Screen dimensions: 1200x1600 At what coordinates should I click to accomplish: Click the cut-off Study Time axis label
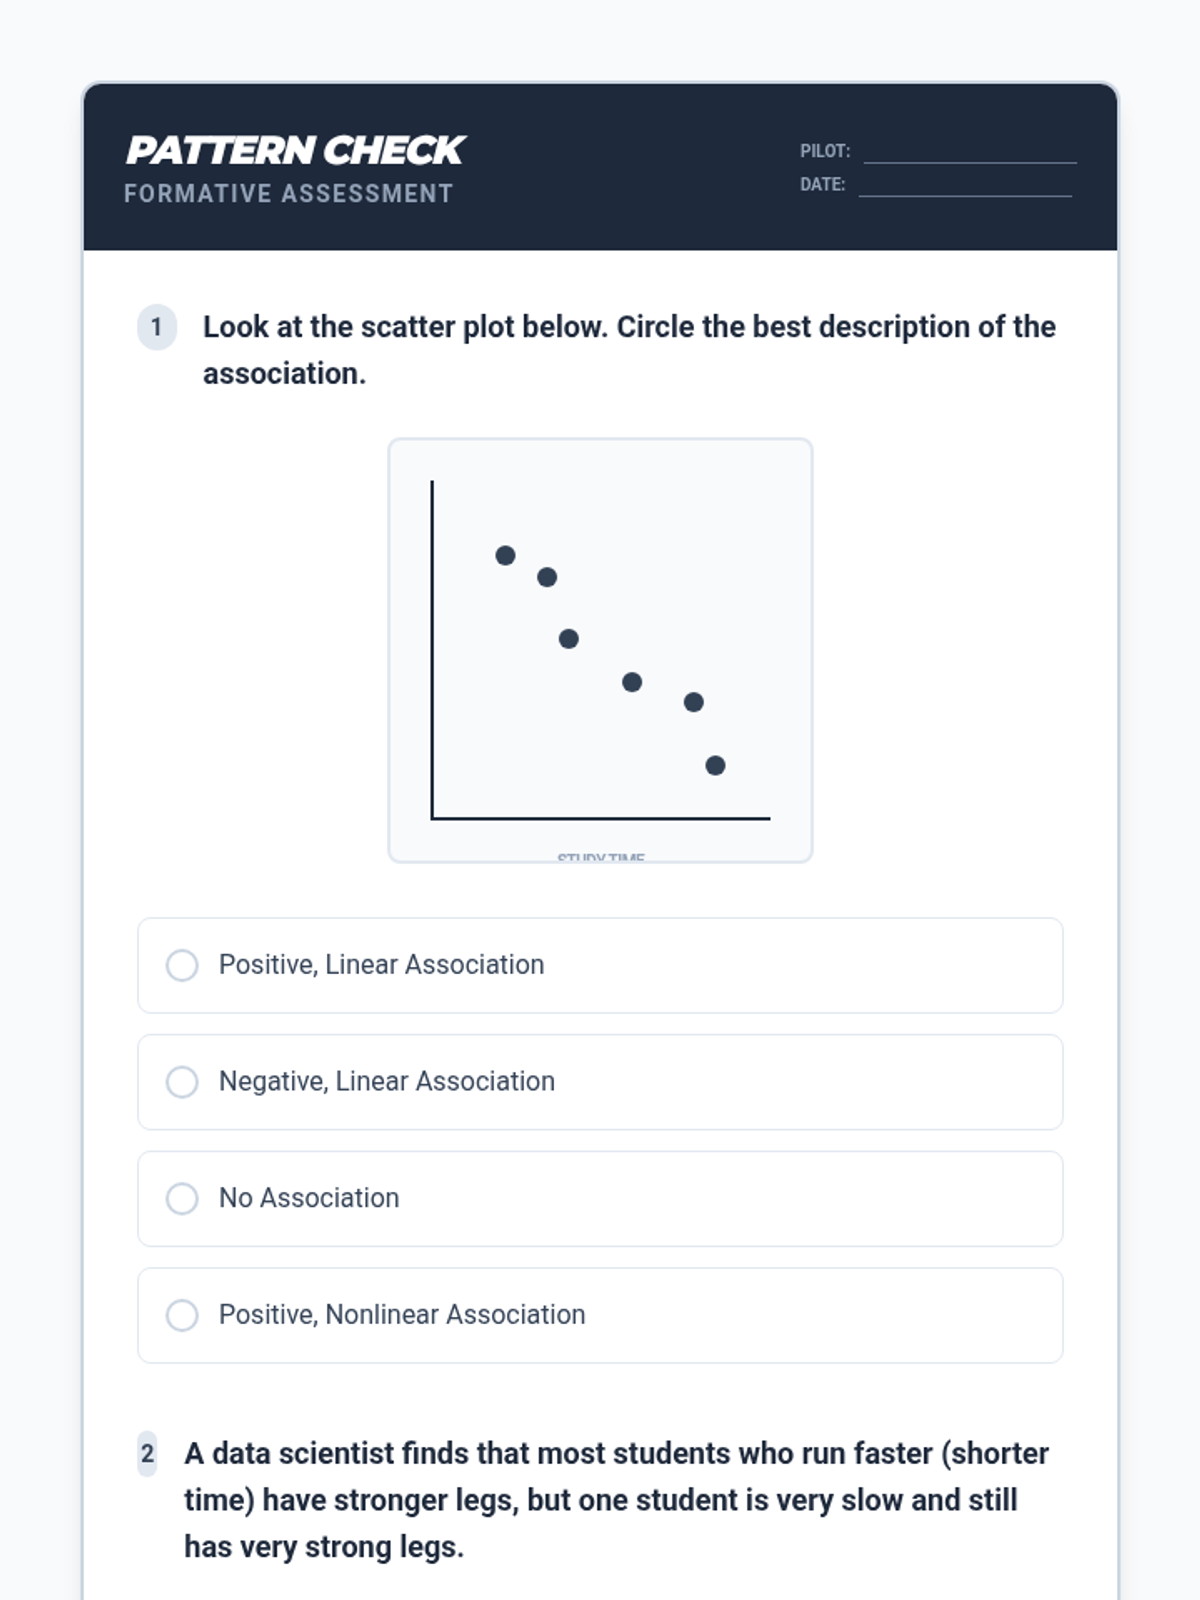click(600, 857)
